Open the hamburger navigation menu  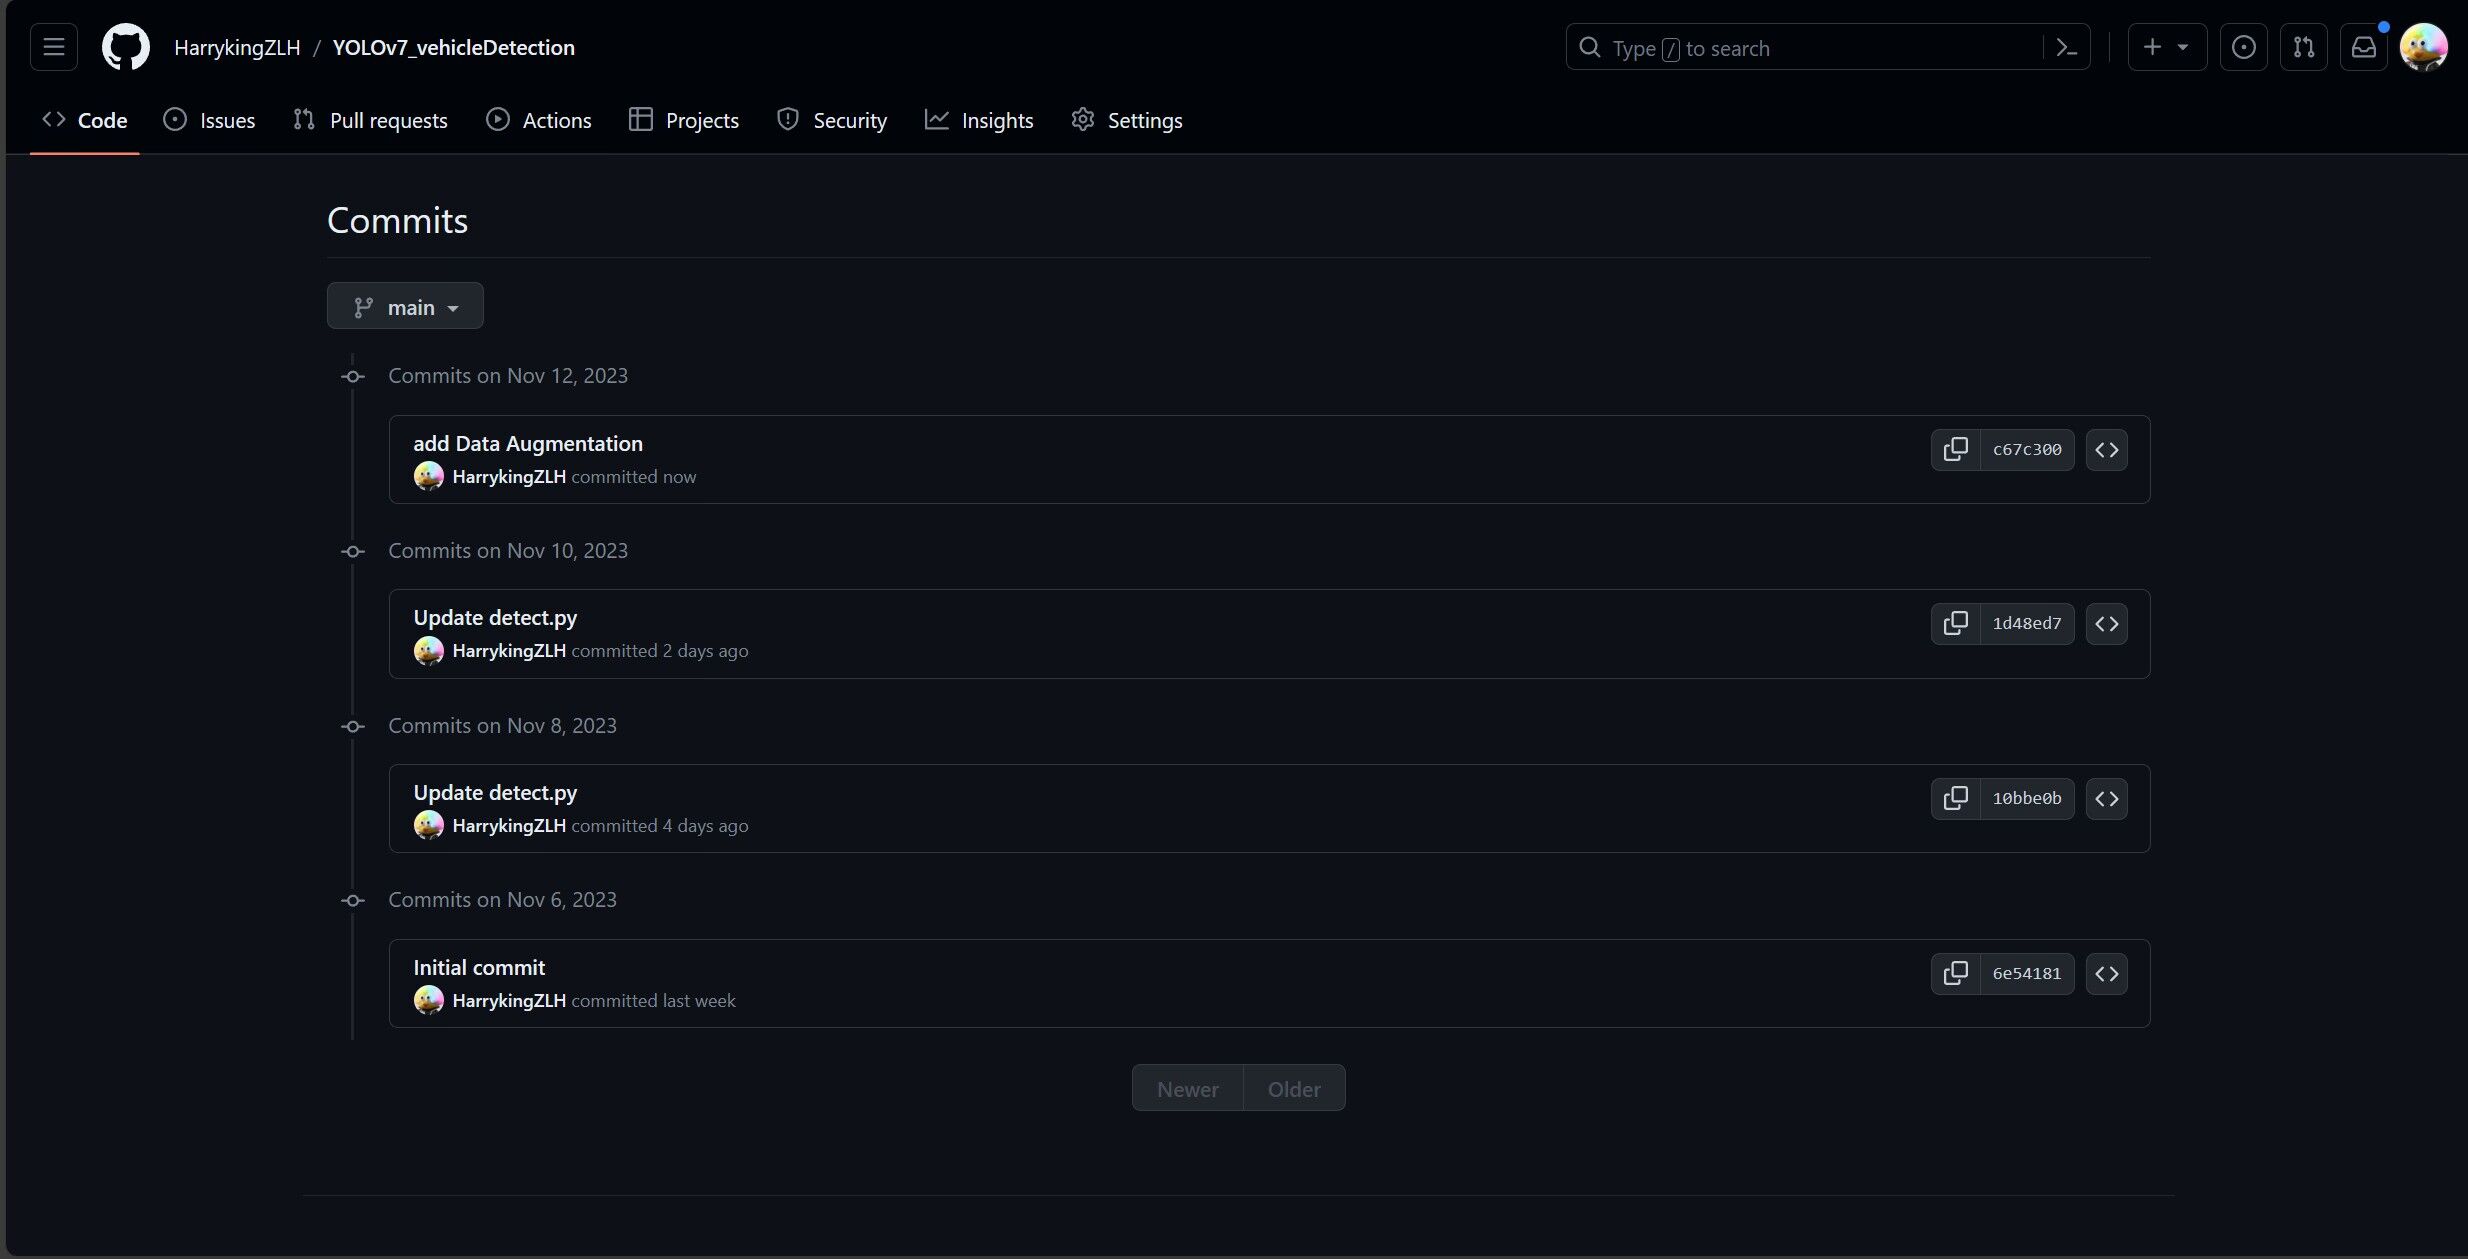pos(54,47)
